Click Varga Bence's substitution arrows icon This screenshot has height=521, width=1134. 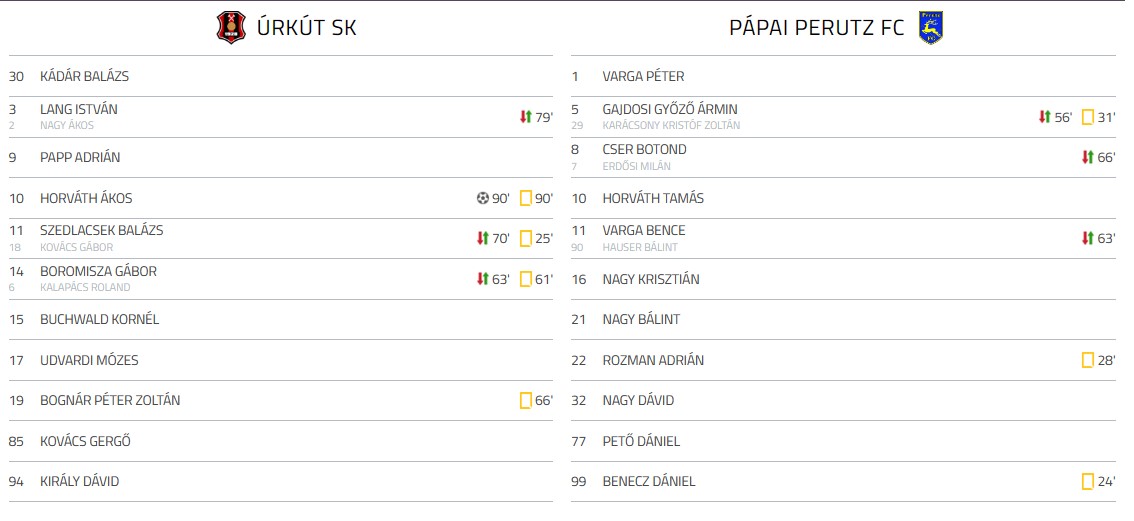point(1087,238)
